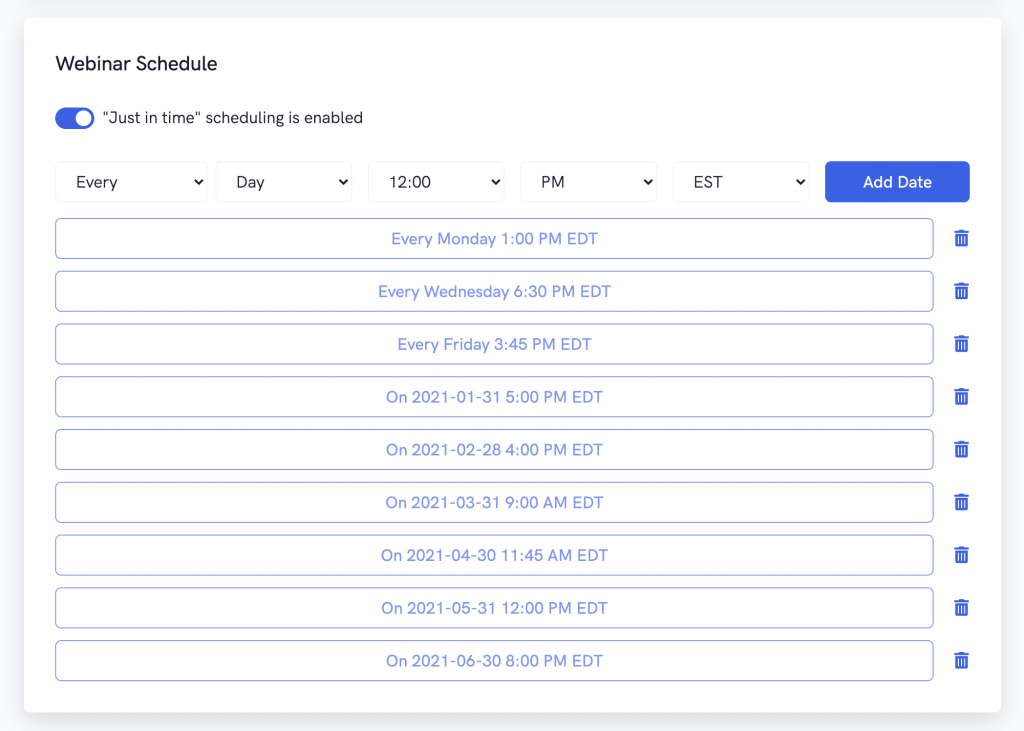Screen dimensions: 1024x731
Task: Select the Every Wednesday 6:30 PM EDT row
Action: 494,291
